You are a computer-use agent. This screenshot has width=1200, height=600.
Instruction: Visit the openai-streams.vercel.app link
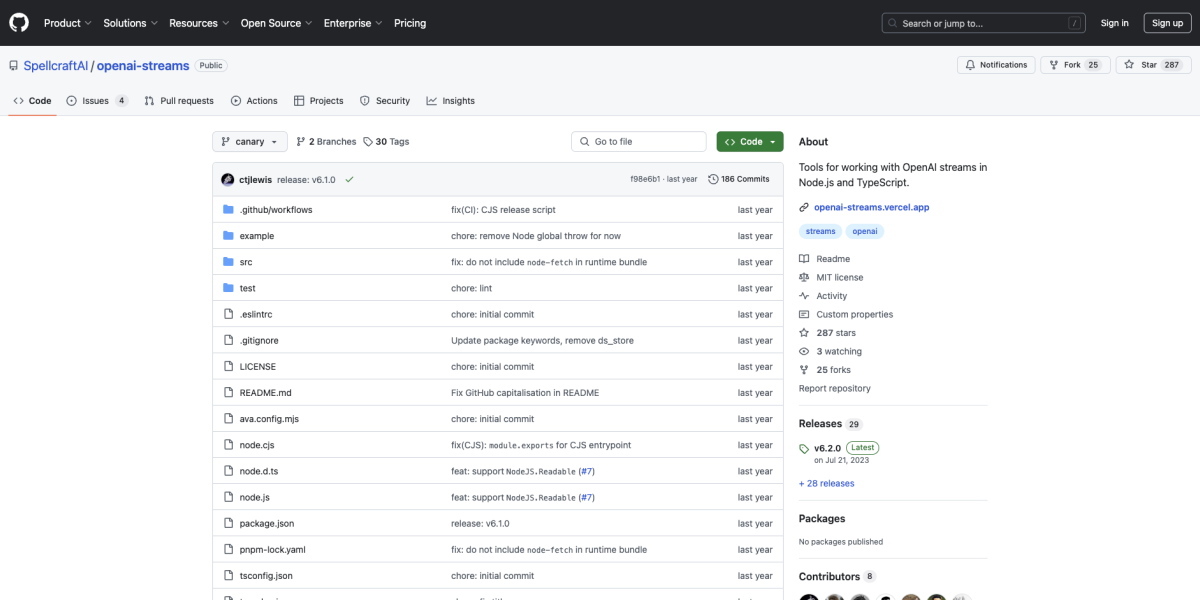coord(870,208)
